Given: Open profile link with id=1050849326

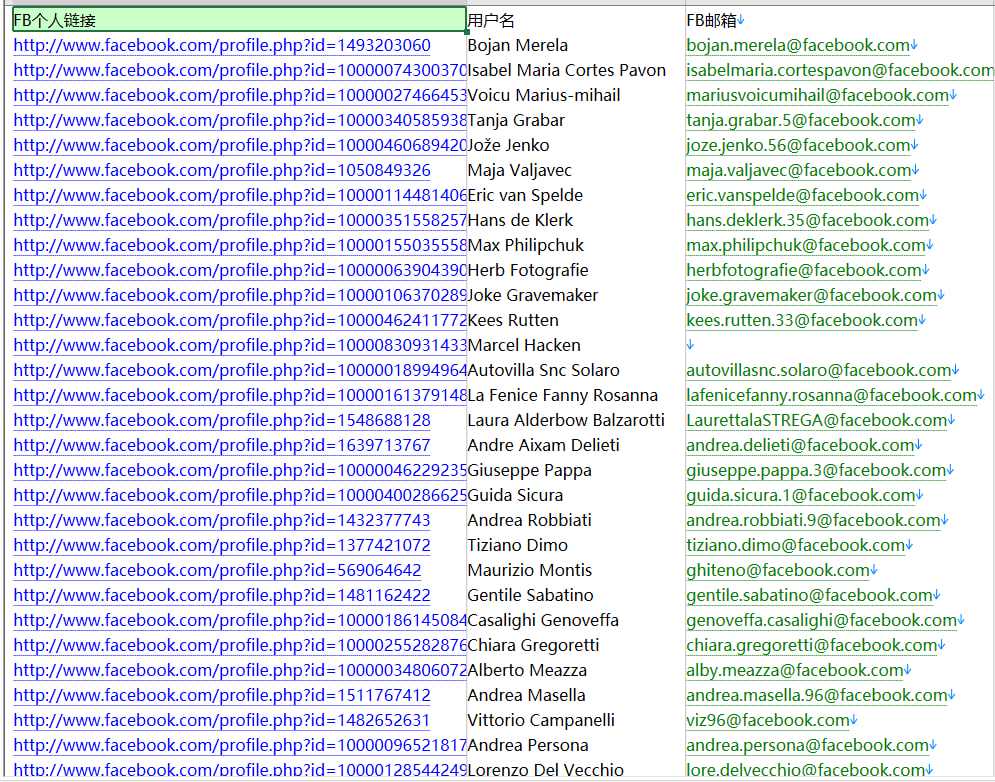Looking at the screenshot, I should point(222,170).
